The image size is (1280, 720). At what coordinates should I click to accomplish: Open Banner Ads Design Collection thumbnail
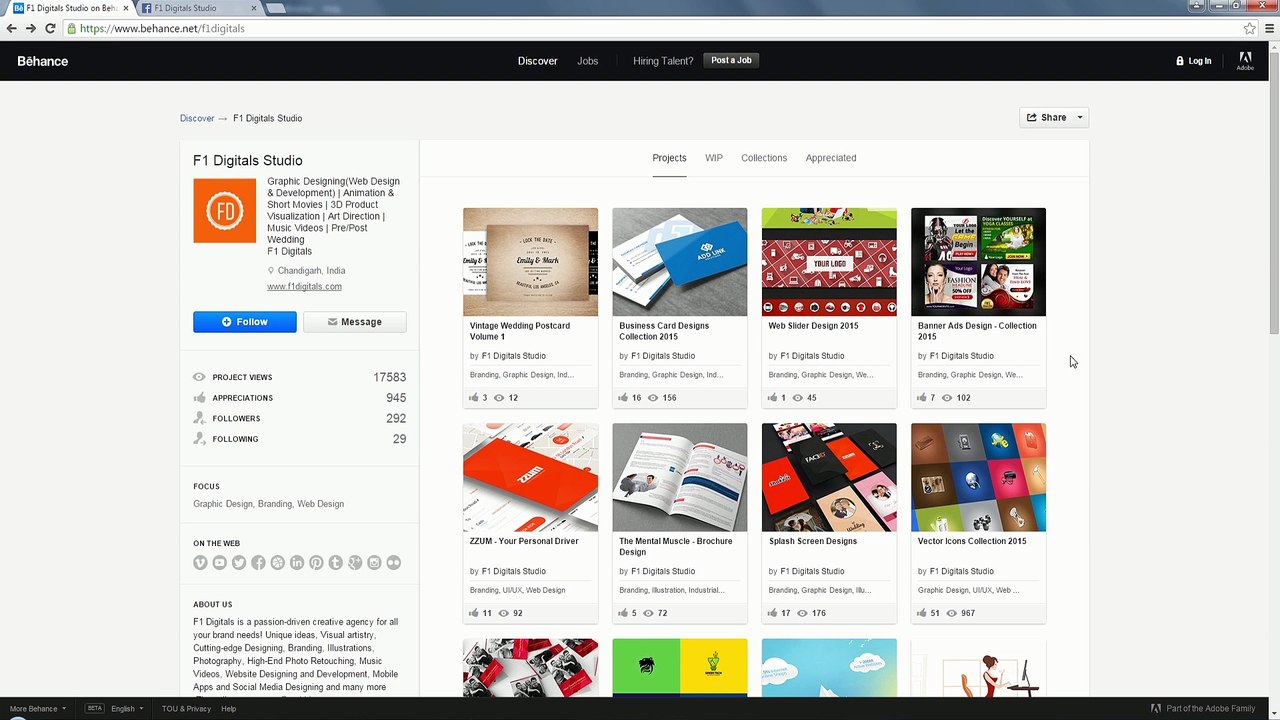[x=978, y=262]
